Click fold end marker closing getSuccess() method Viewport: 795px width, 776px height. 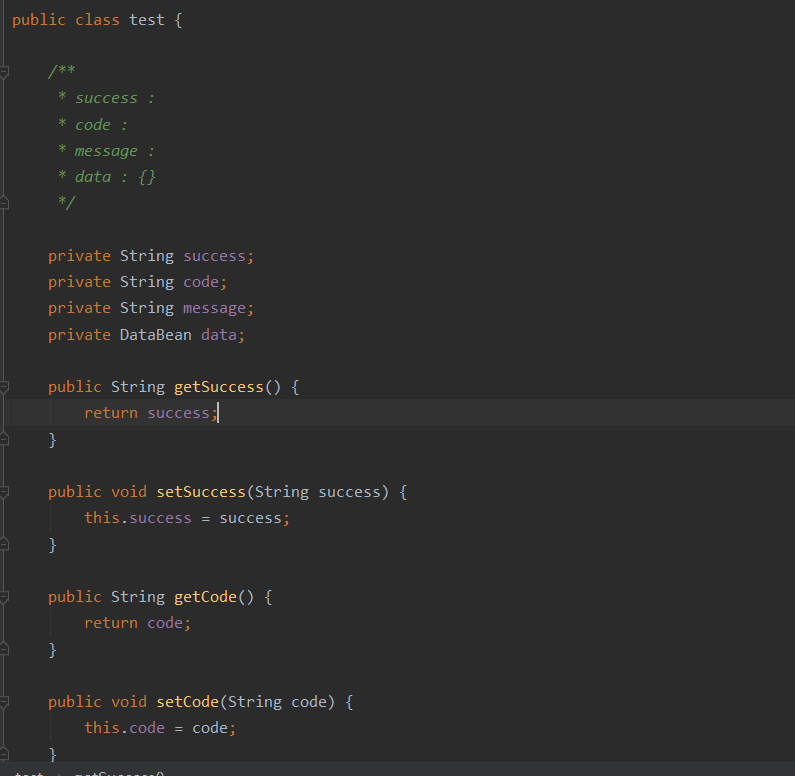pos(4,439)
